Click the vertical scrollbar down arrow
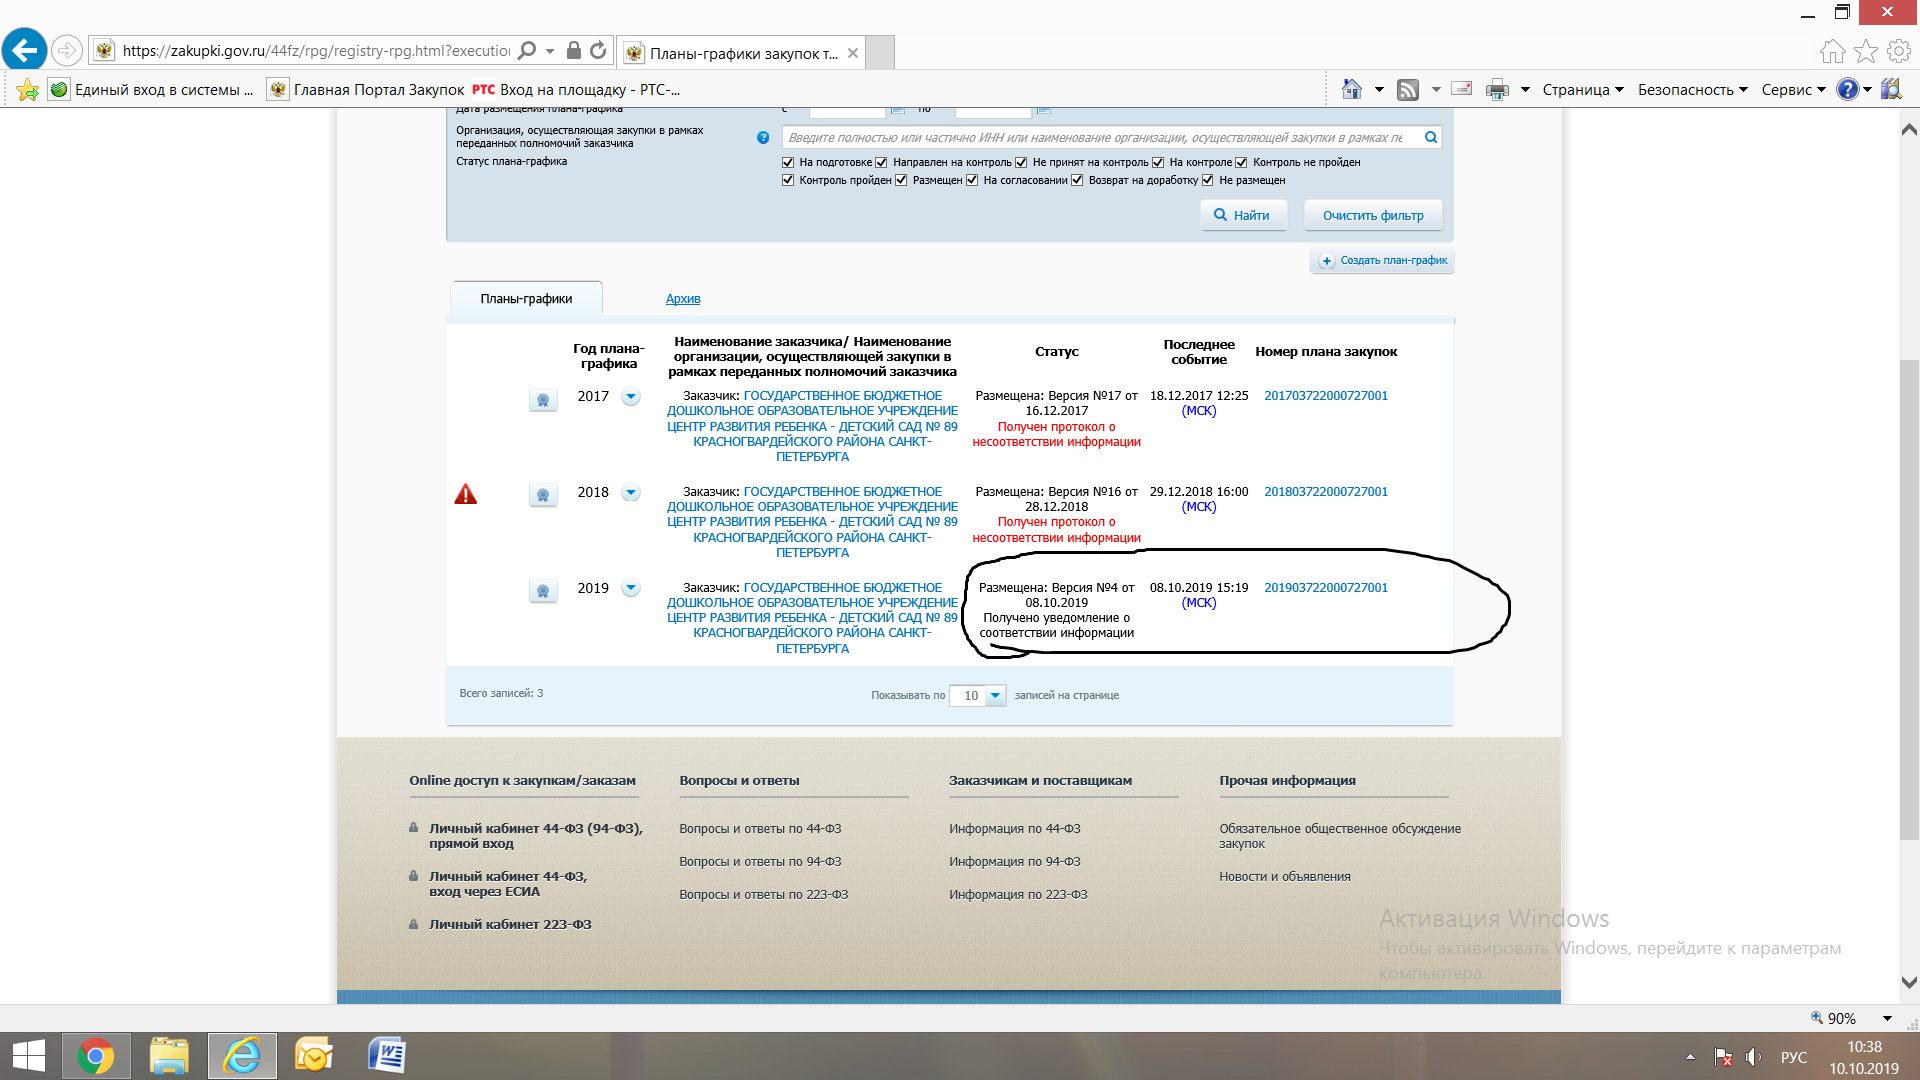The height and width of the screenshot is (1080, 1920). click(1909, 983)
